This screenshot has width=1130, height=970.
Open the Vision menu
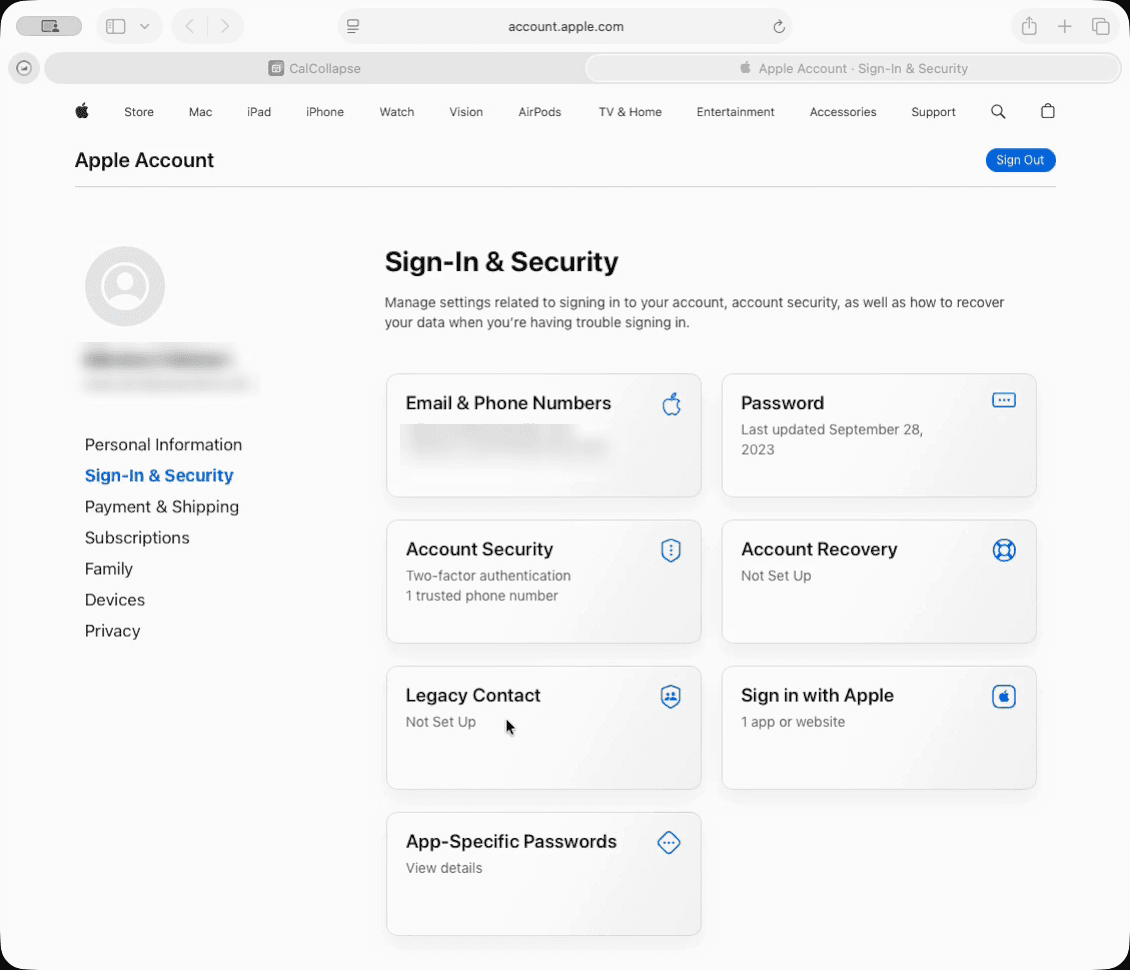(466, 112)
